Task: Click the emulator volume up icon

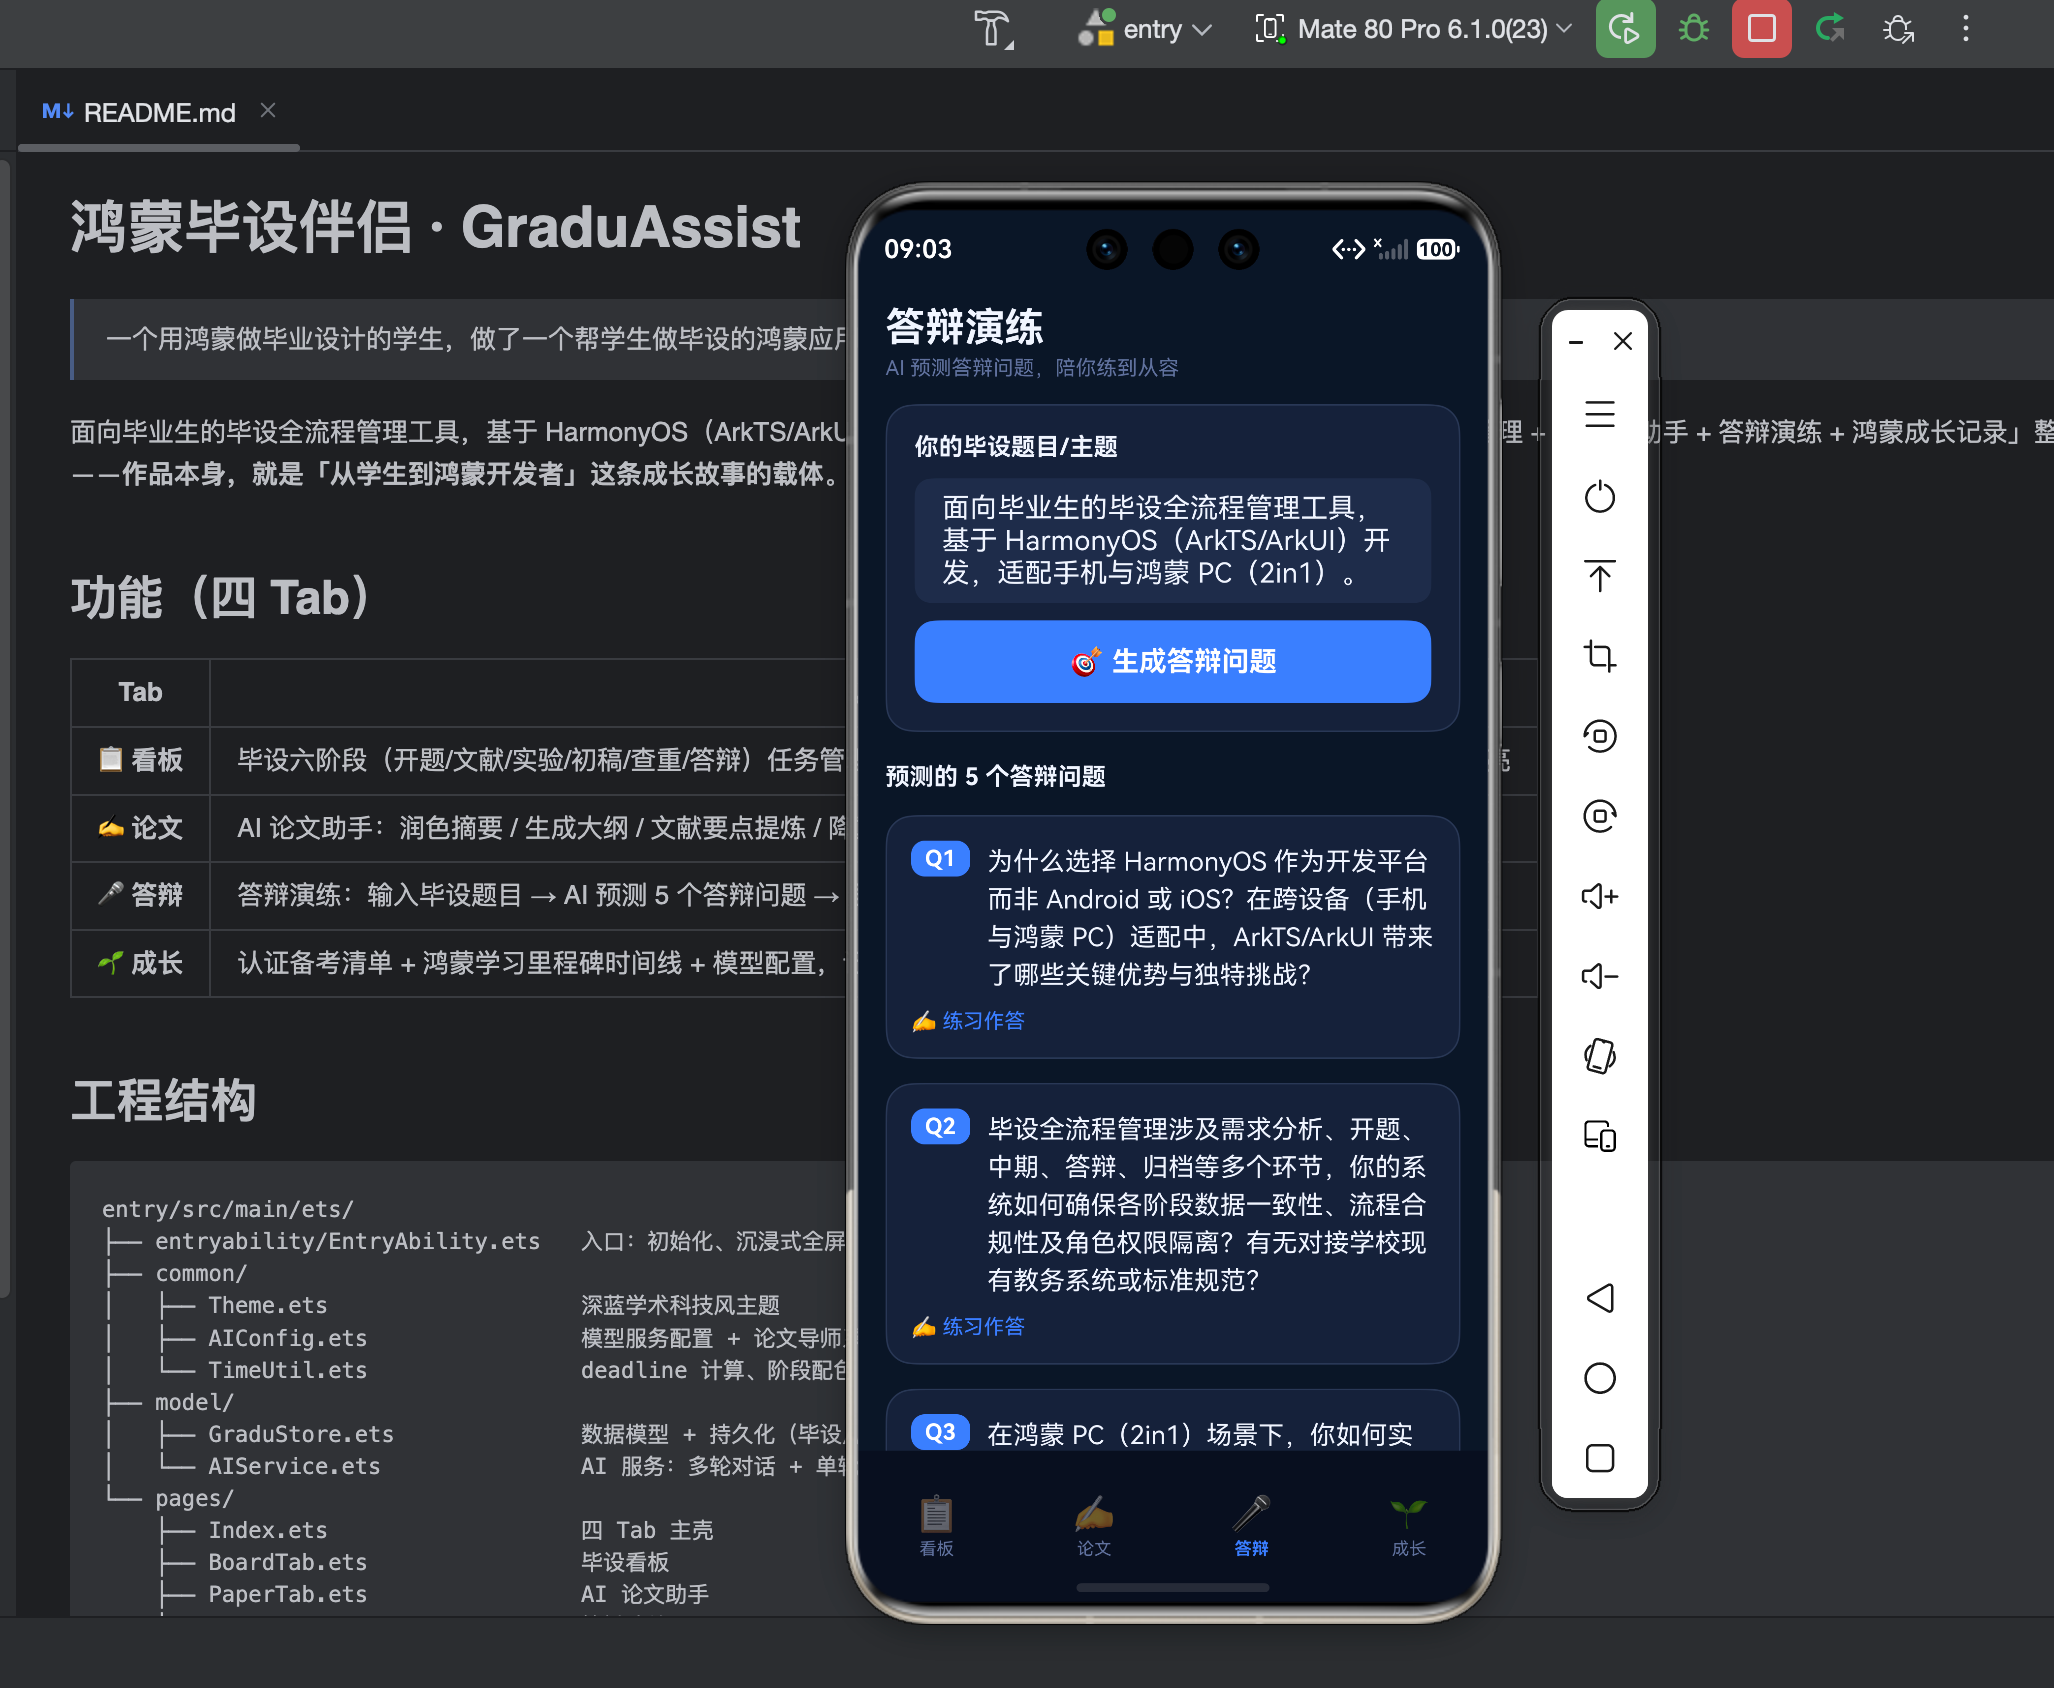Action: coord(1600,896)
